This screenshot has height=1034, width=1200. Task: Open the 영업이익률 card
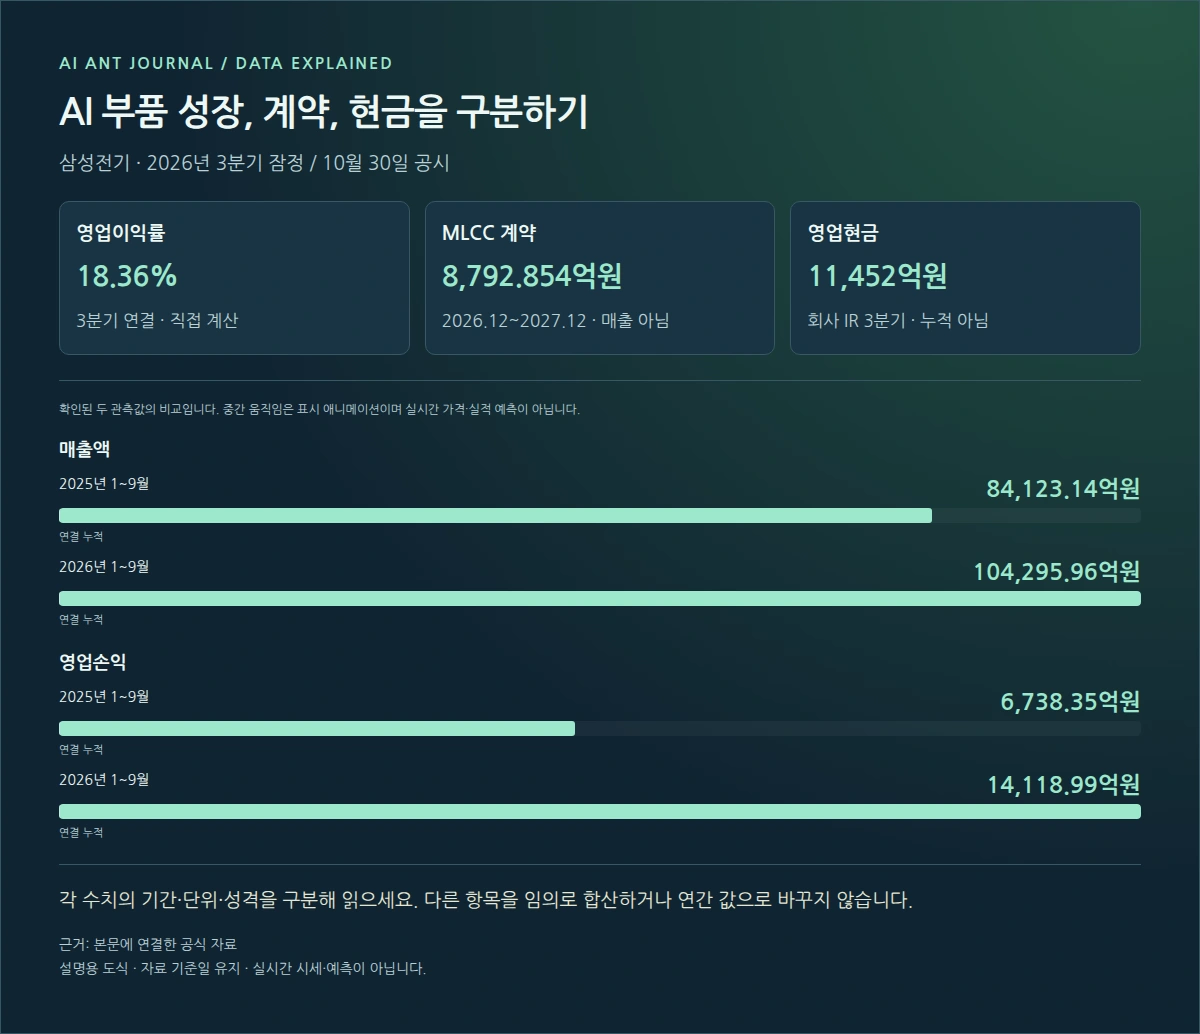tap(234, 278)
